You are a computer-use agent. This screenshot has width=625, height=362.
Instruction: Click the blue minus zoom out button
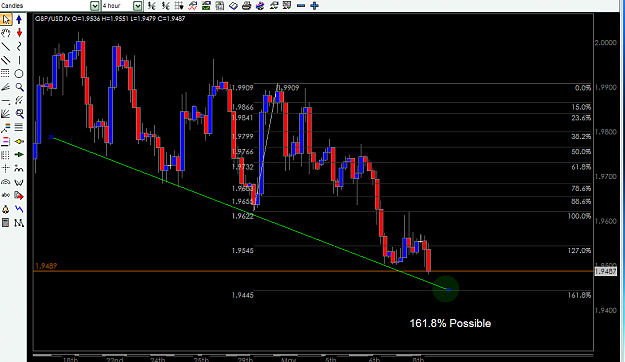301,6
